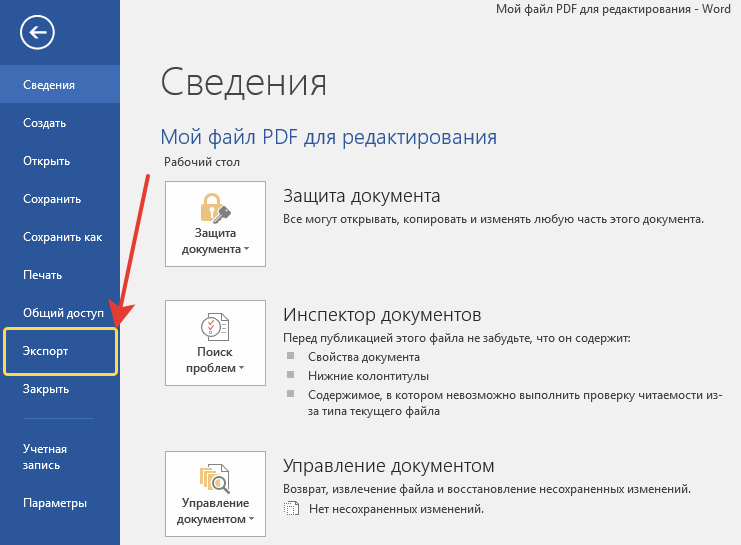Click the lock and key Protect Document icon
The height and width of the screenshot is (545, 741).
(x=215, y=208)
